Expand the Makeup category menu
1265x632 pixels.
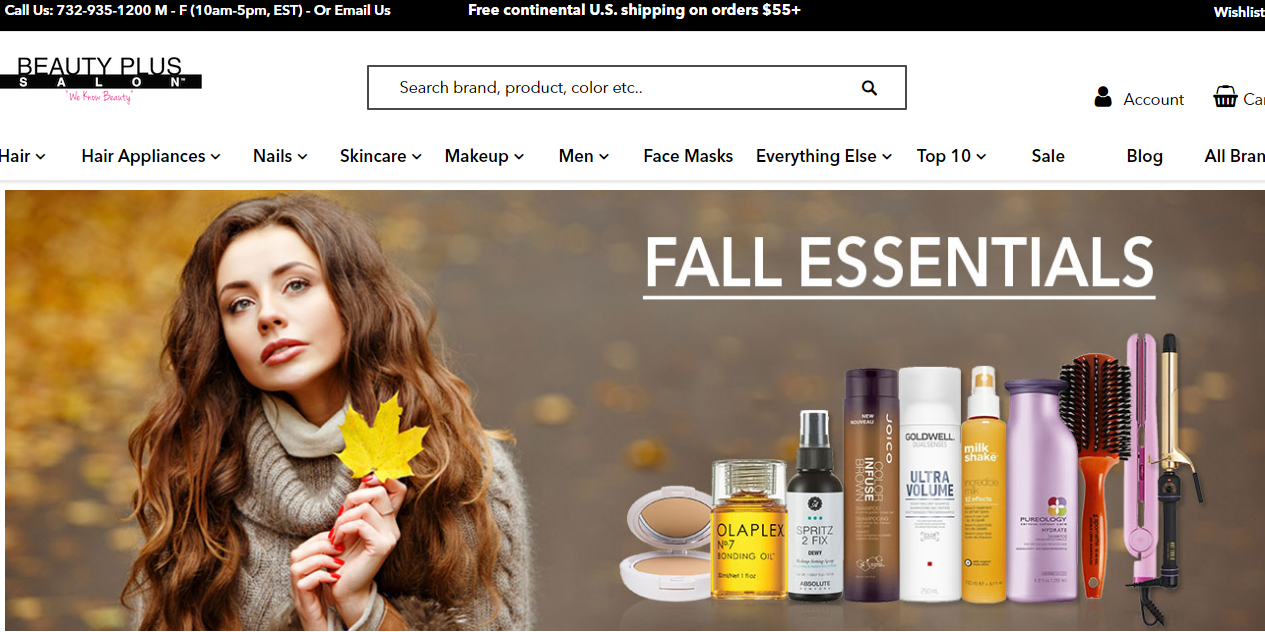point(484,156)
